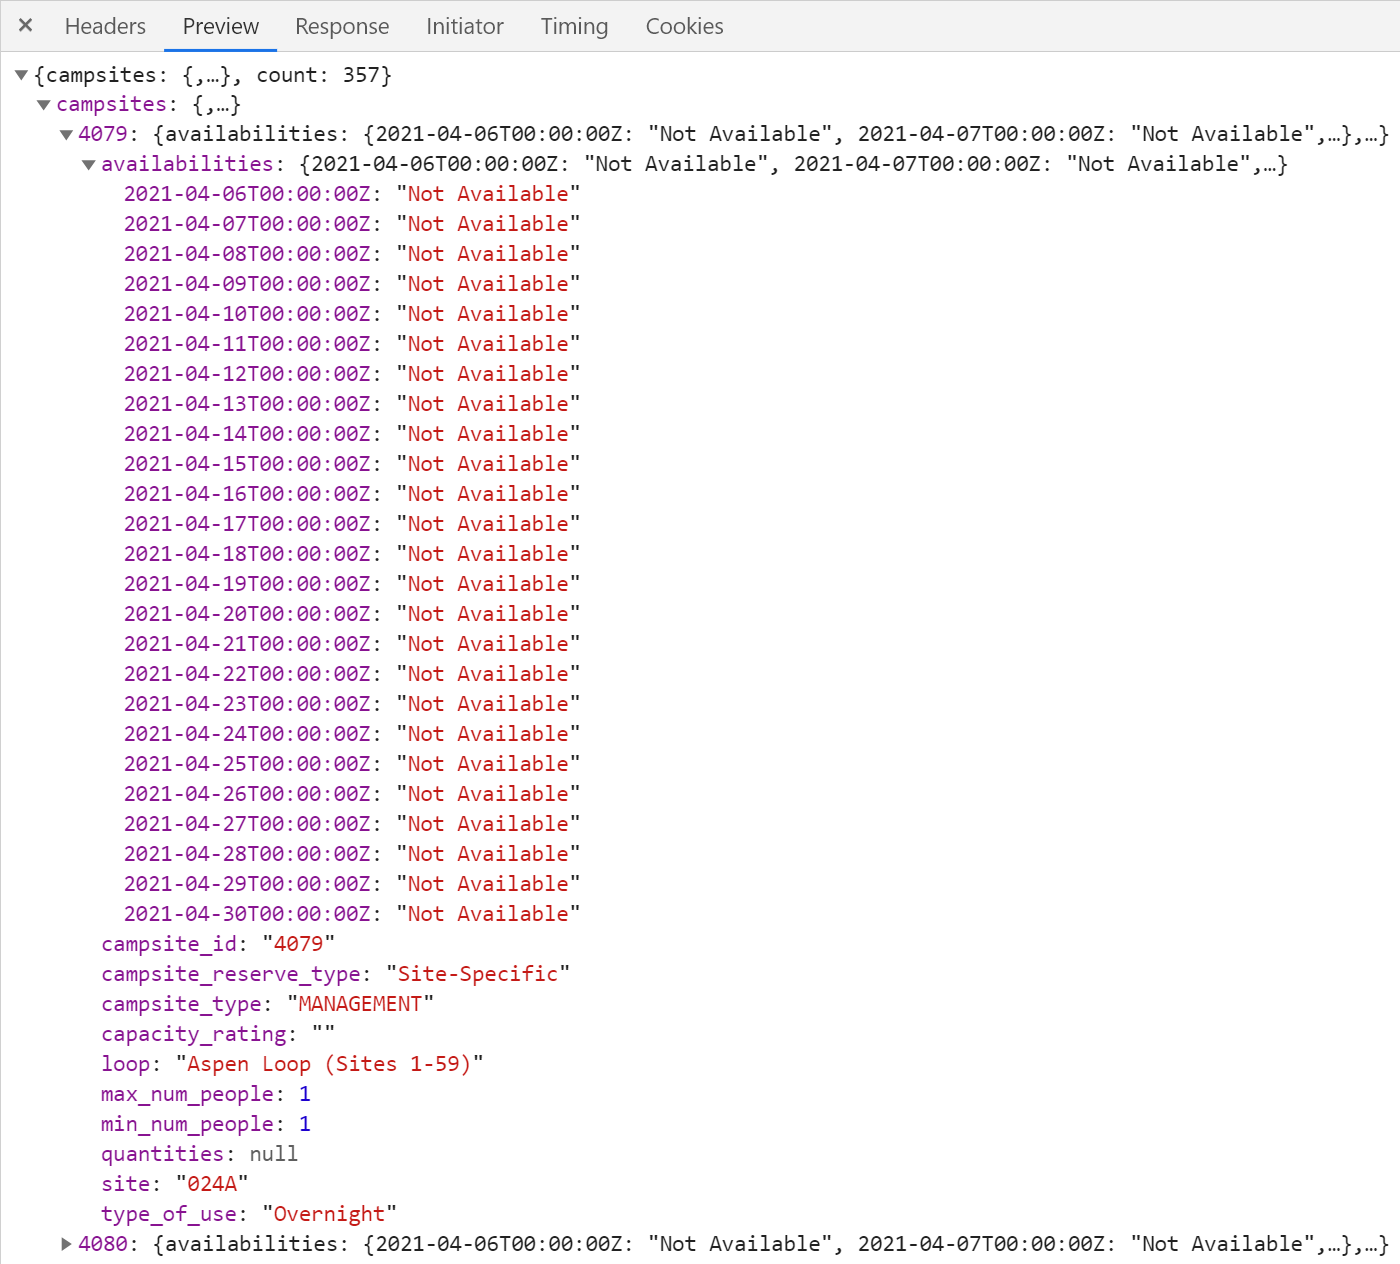The image size is (1400, 1264).
Task: Collapse the root campsites JSON object
Action: click(x=21, y=74)
